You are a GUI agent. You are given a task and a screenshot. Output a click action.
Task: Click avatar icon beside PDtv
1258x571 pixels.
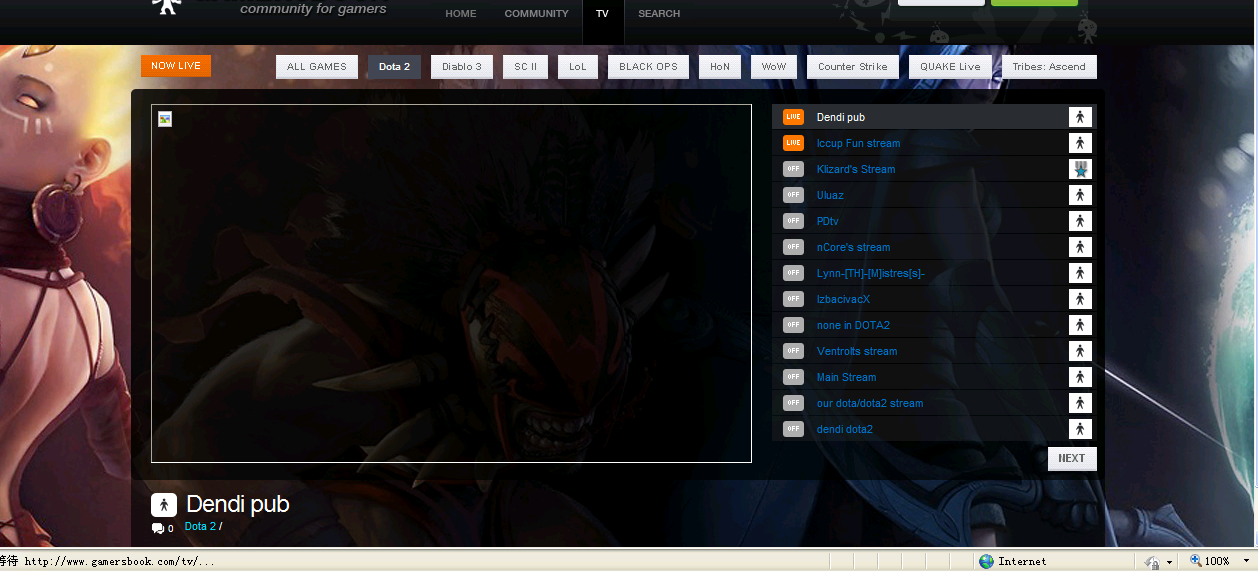pos(1080,221)
